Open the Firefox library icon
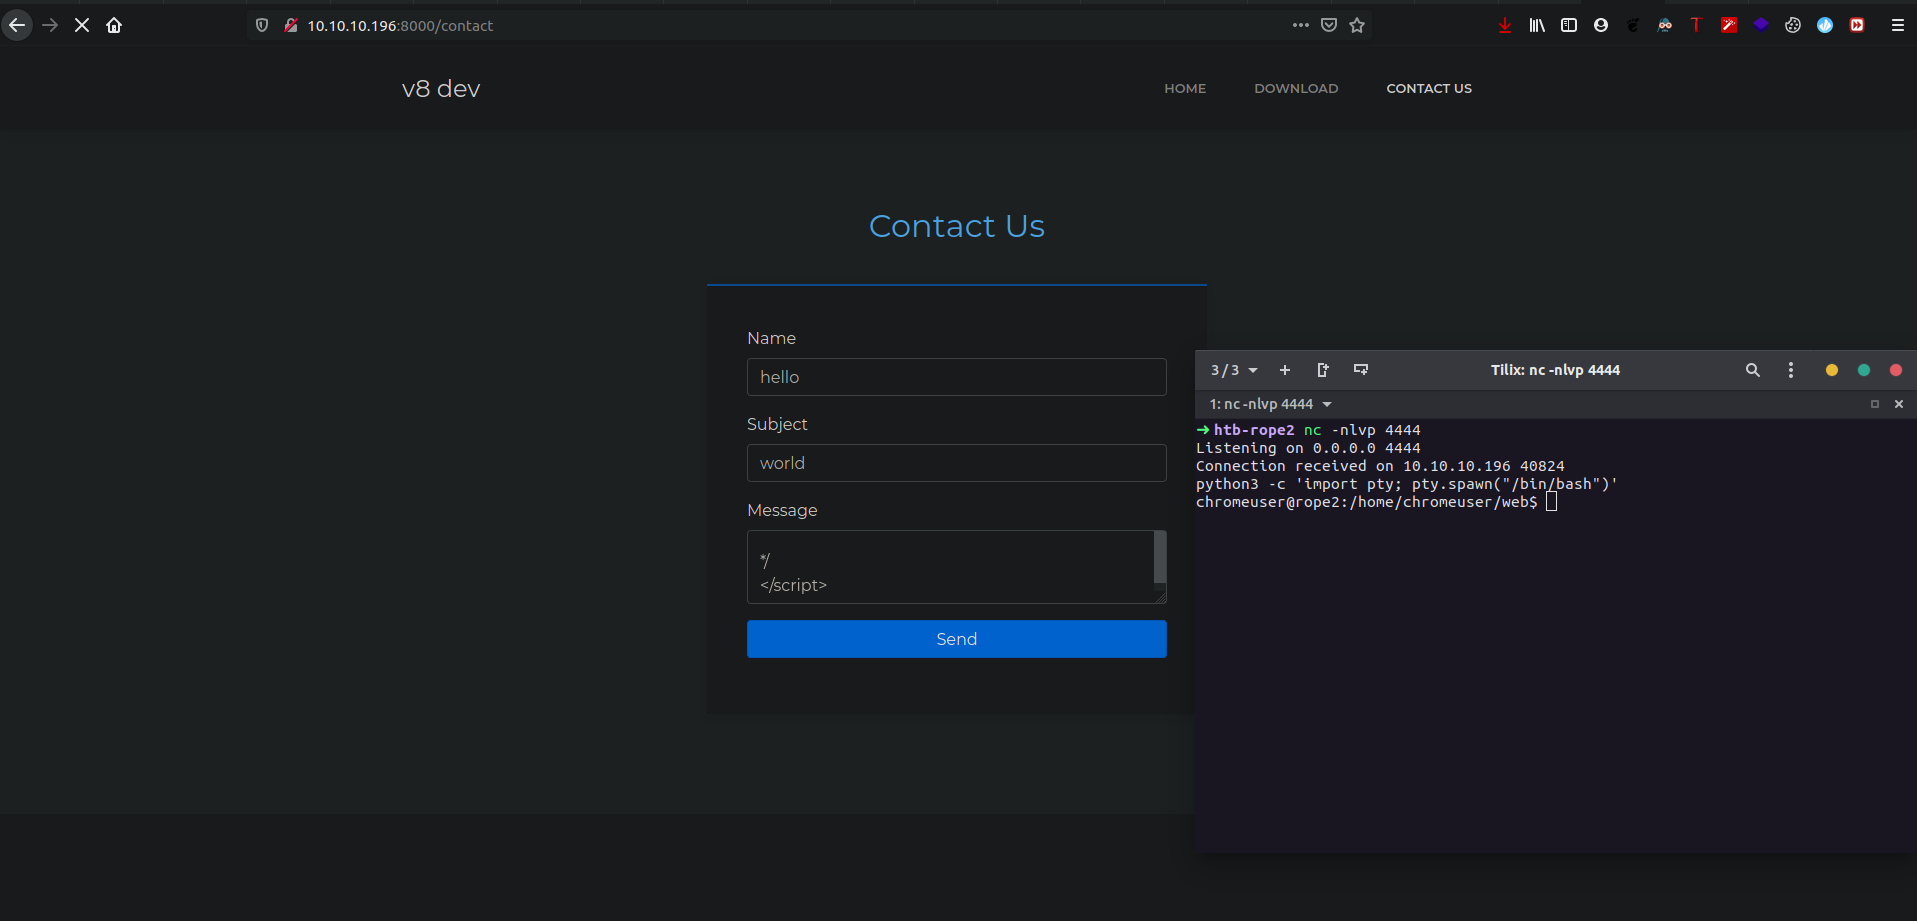This screenshot has height=921, width=1917. (1537, 25)
